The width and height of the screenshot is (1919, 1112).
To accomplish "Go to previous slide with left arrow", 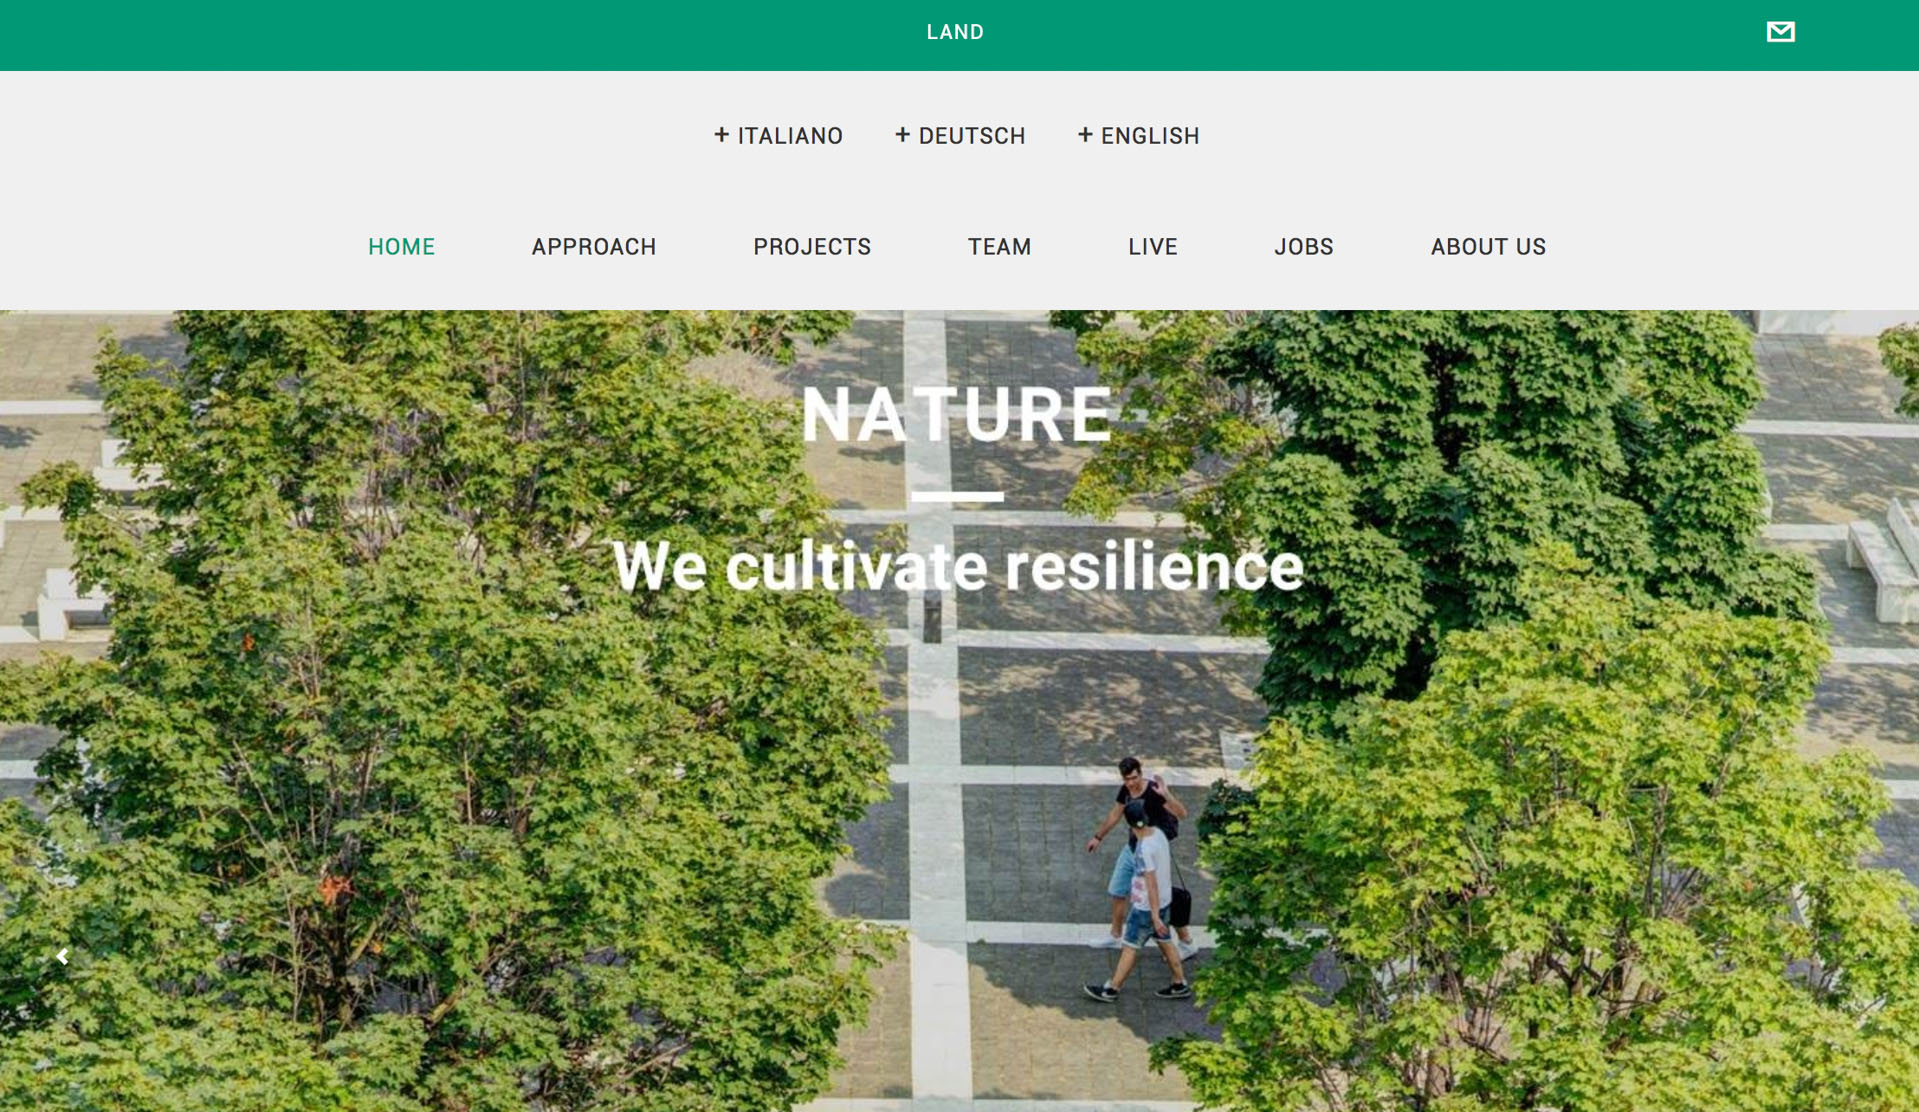I will (63, 957).
